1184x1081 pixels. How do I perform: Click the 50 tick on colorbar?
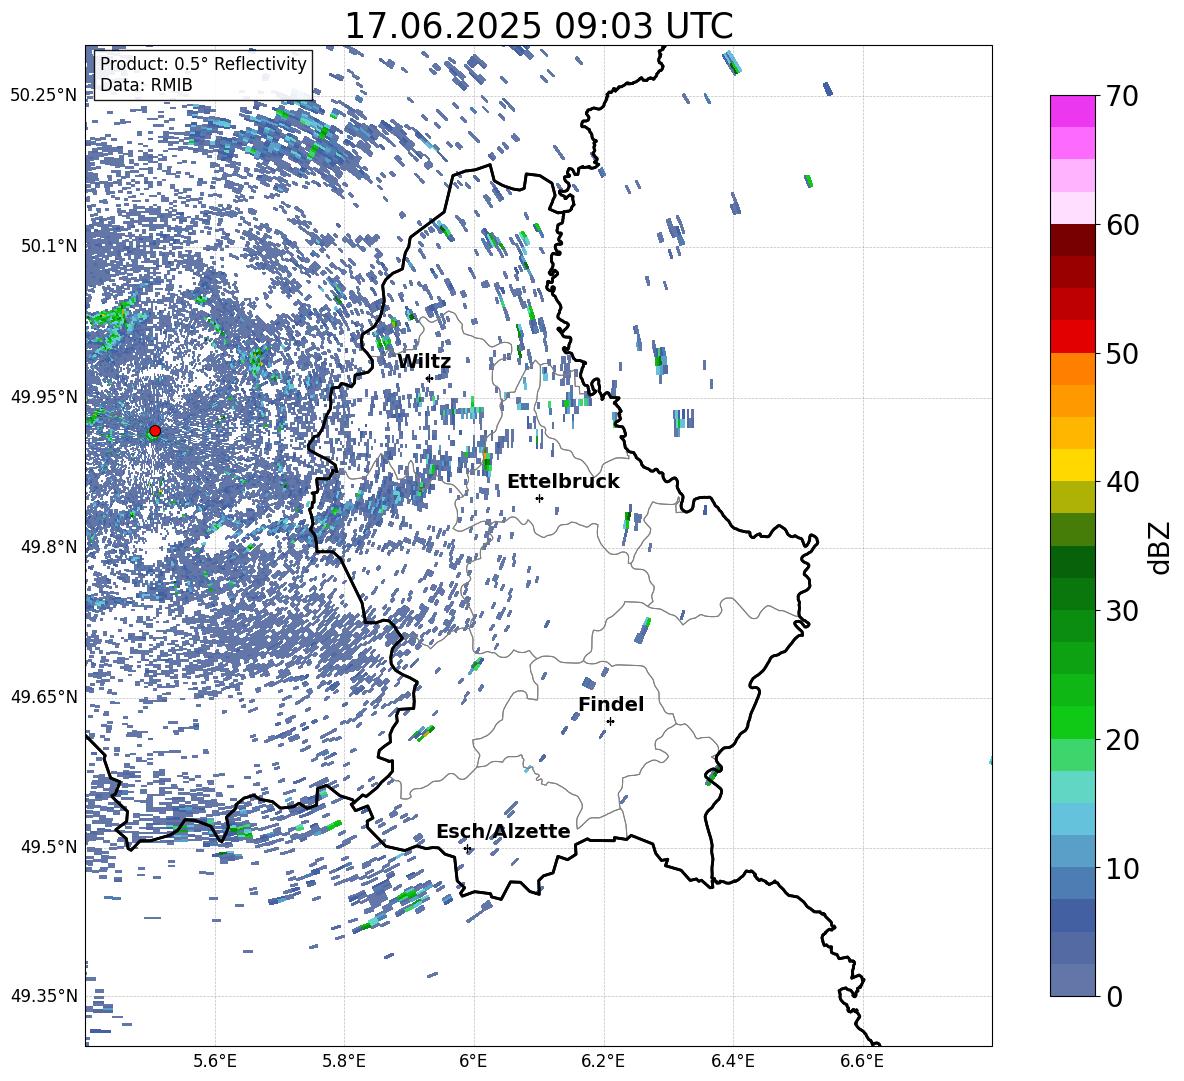pos(1122,353)
